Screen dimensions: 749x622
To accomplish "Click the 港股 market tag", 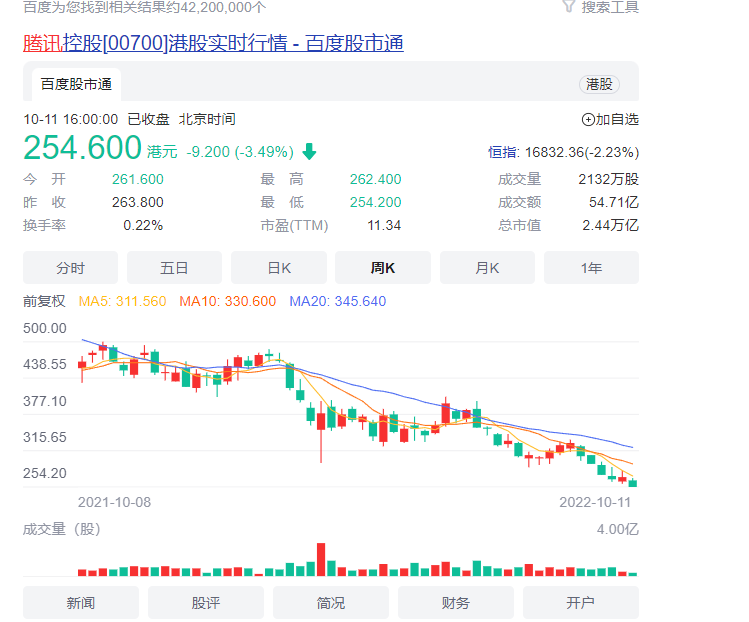I will (599, 85).
